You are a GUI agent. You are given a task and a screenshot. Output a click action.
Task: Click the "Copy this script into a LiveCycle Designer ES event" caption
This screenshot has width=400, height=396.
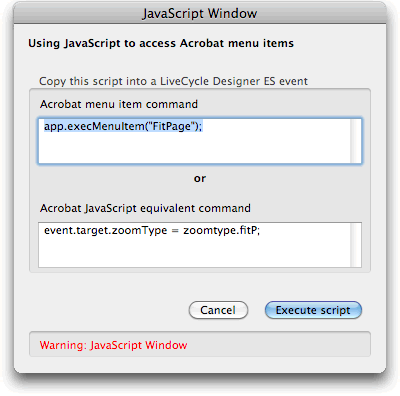[x=173, y=81]
